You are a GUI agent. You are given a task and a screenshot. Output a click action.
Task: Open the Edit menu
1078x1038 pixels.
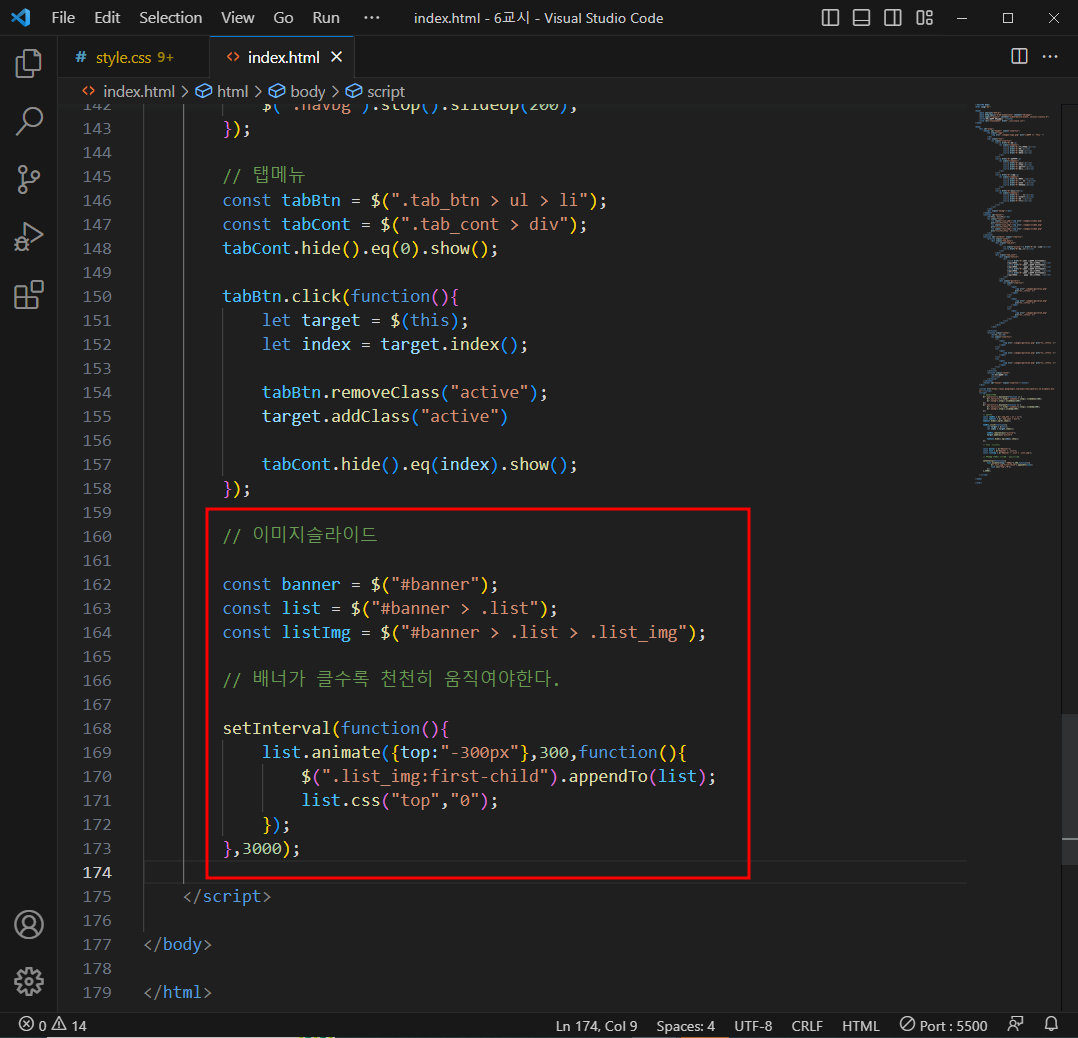click(x=107, y=18)
